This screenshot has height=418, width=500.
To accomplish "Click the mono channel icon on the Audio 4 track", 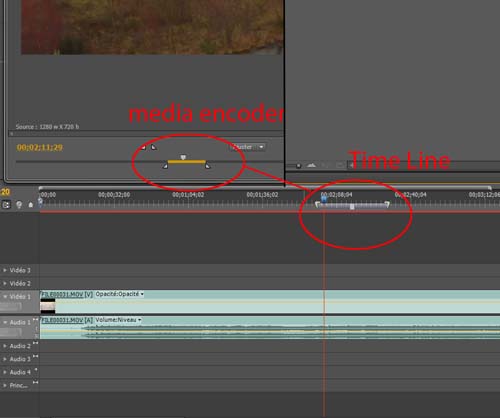I will click(35, 369).
